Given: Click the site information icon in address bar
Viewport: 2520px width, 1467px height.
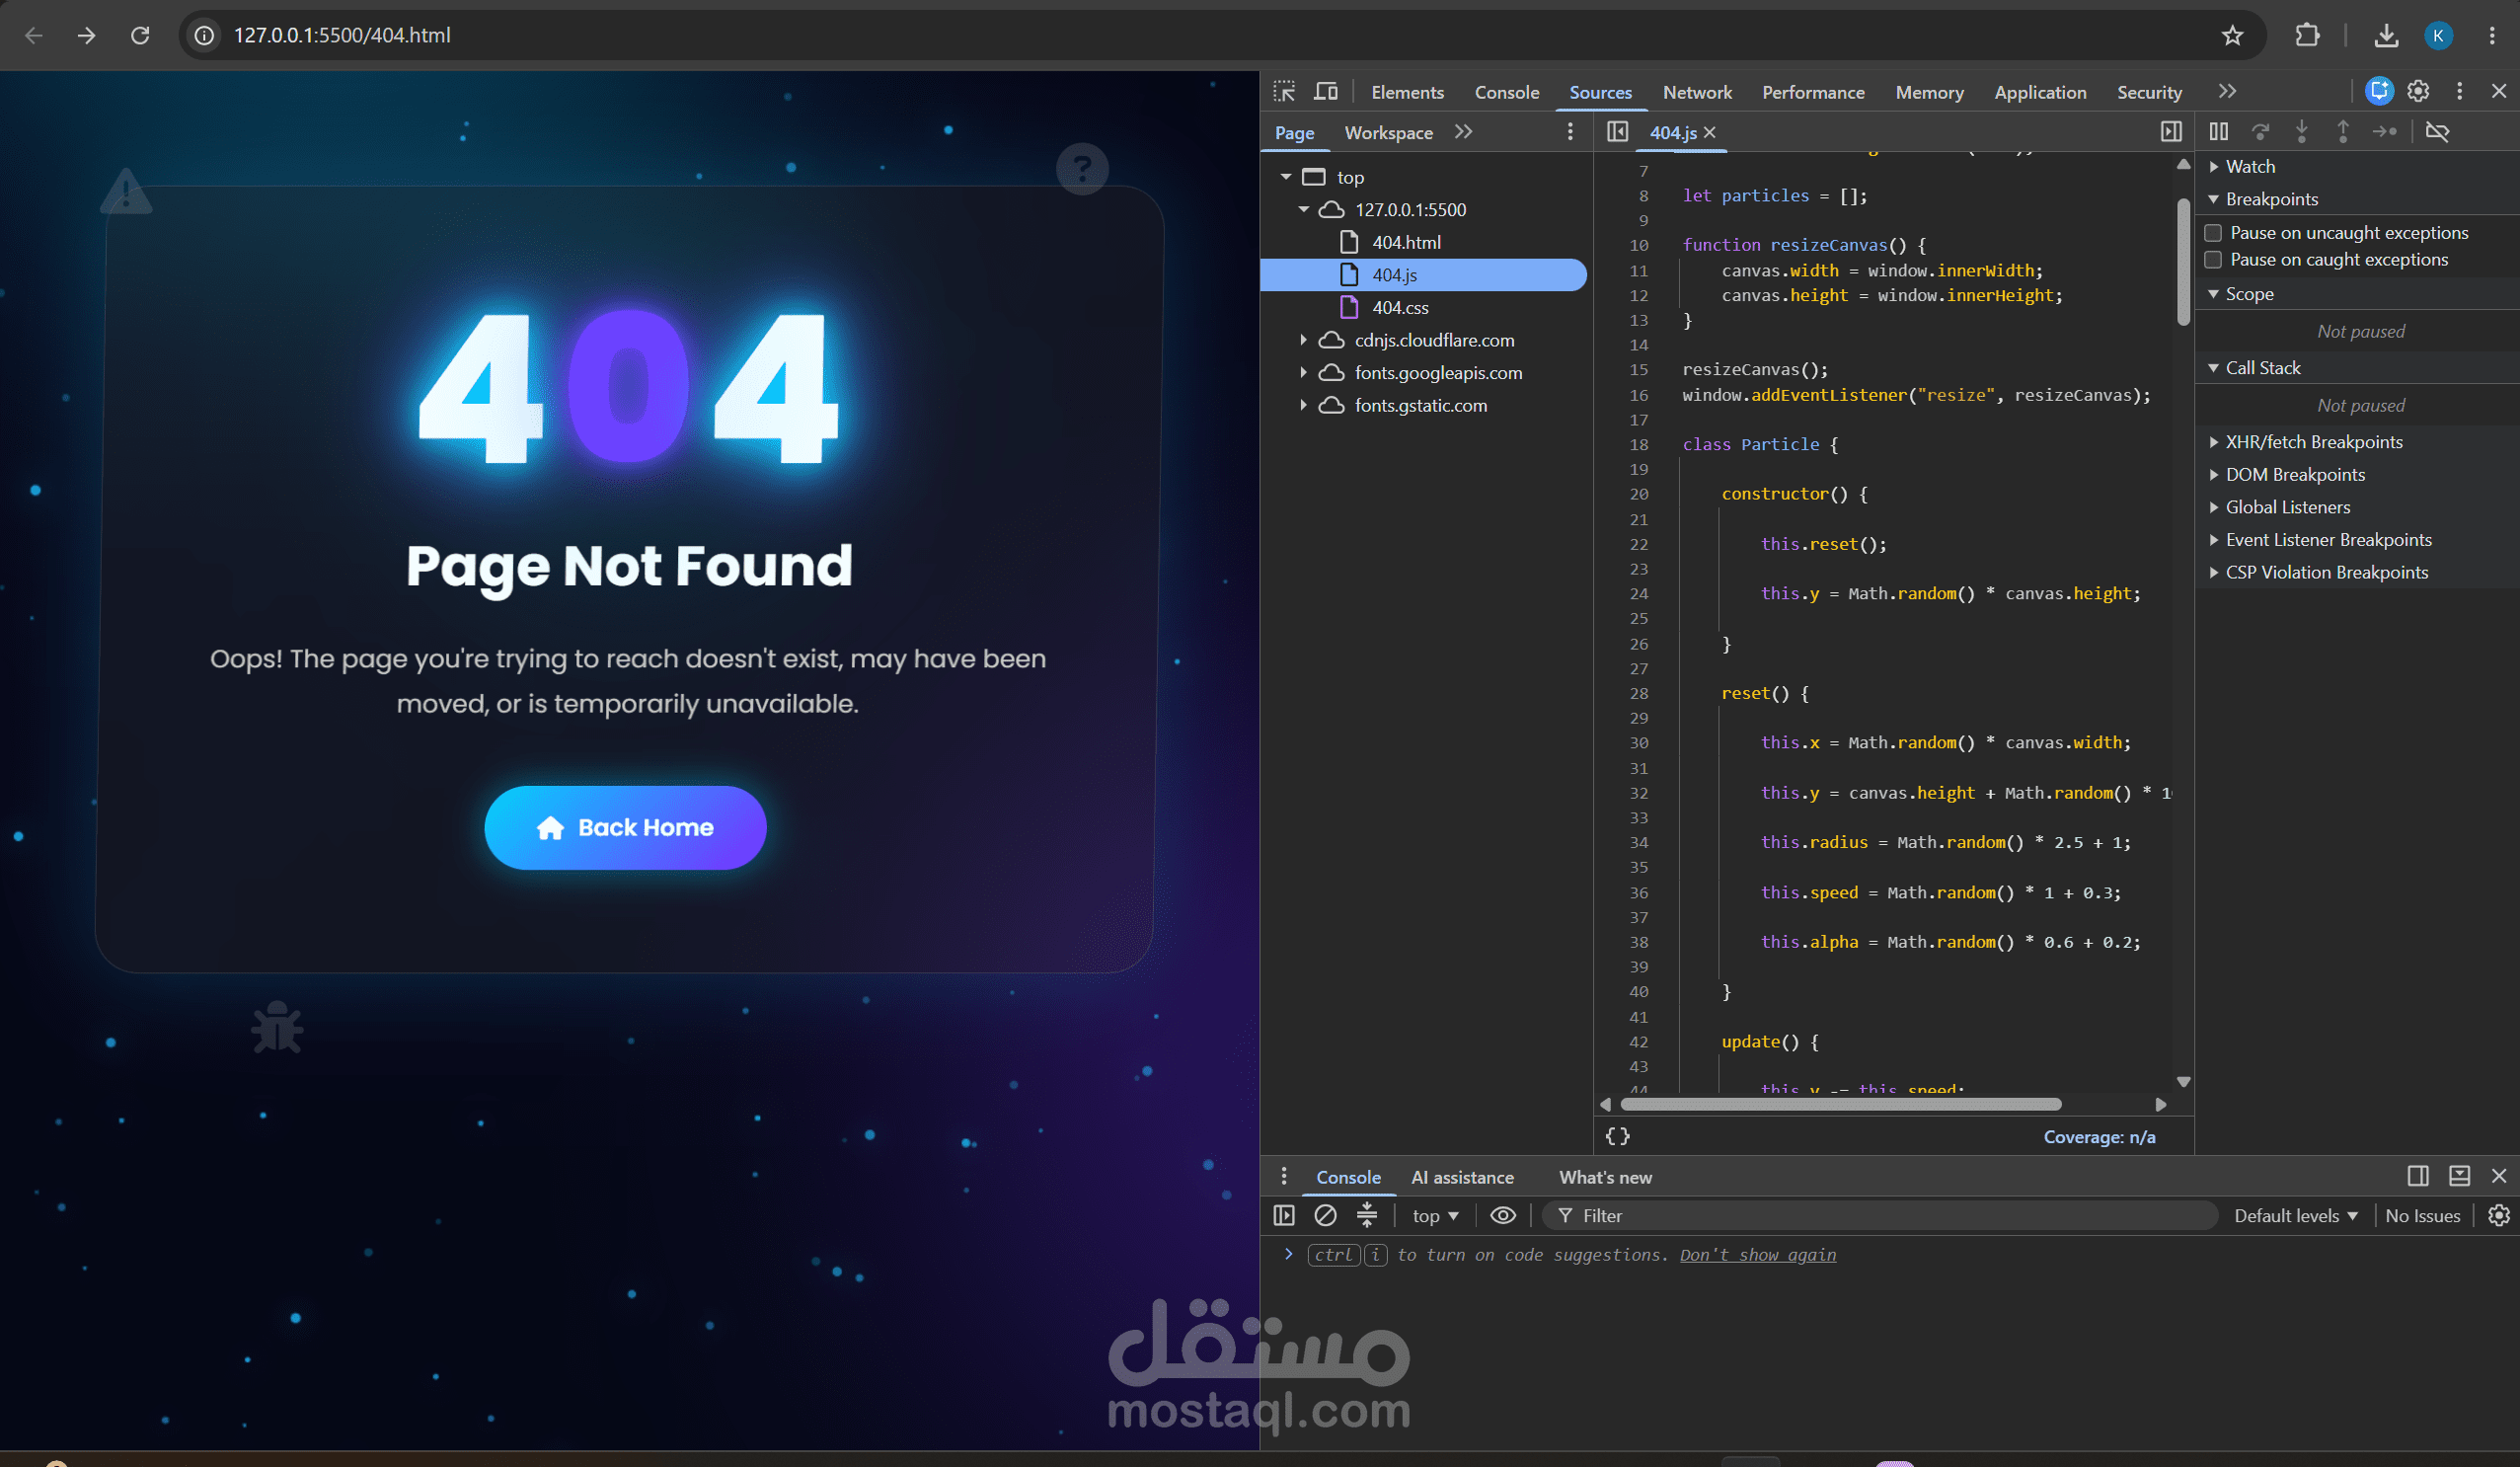Looking at the screenshot, I should (x=204, y=36).
